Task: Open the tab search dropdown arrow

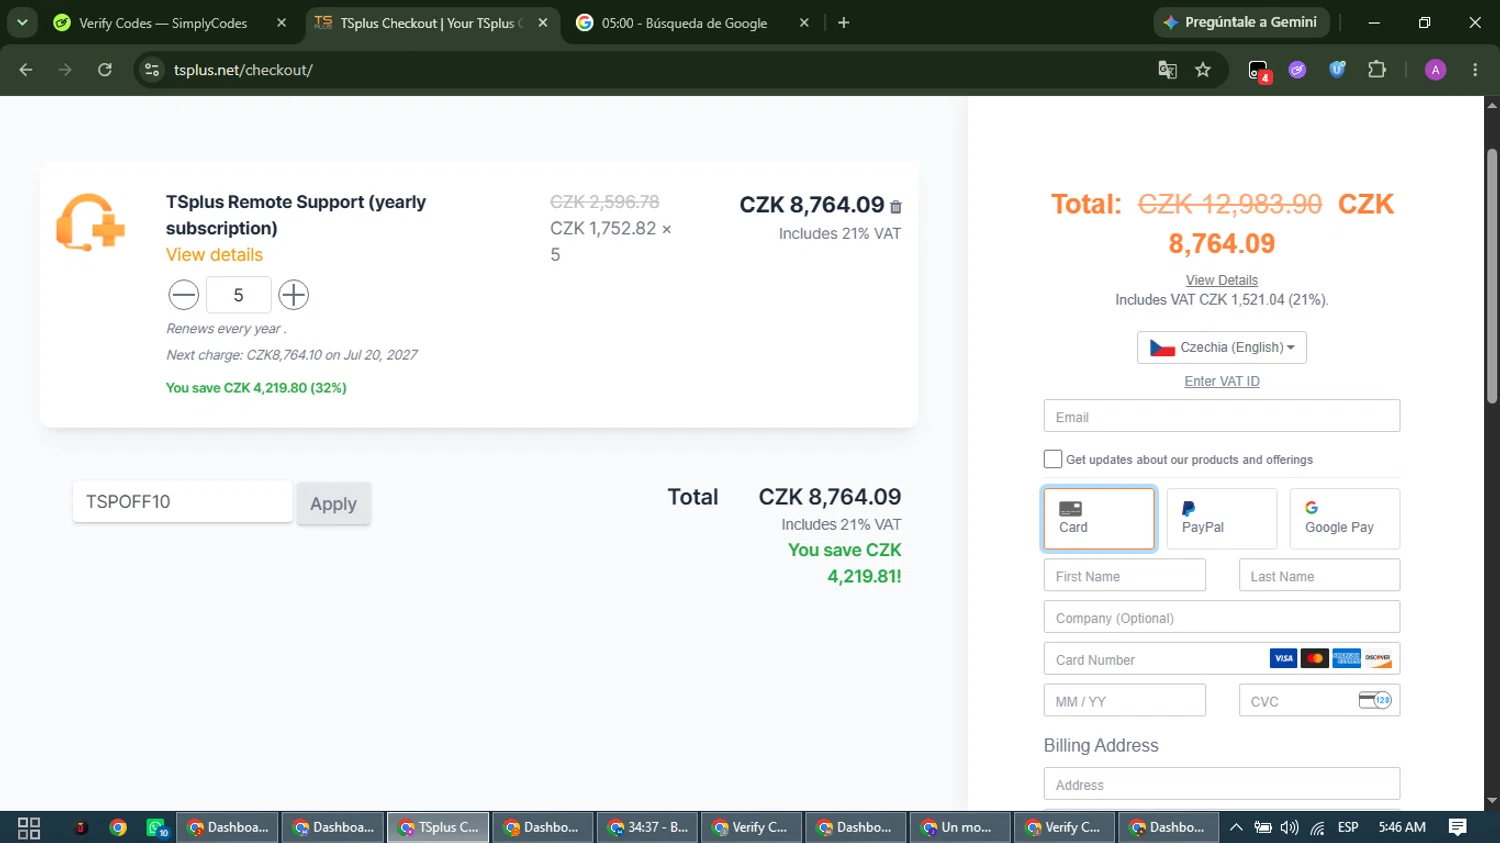Action: [x=22, y=23]
